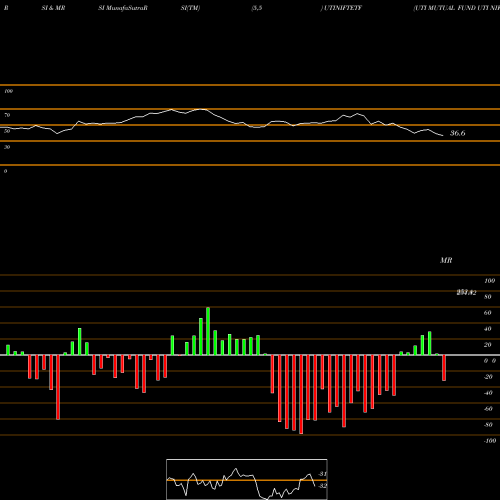
Task: Click the MR axis label -60
Action: 488,409
